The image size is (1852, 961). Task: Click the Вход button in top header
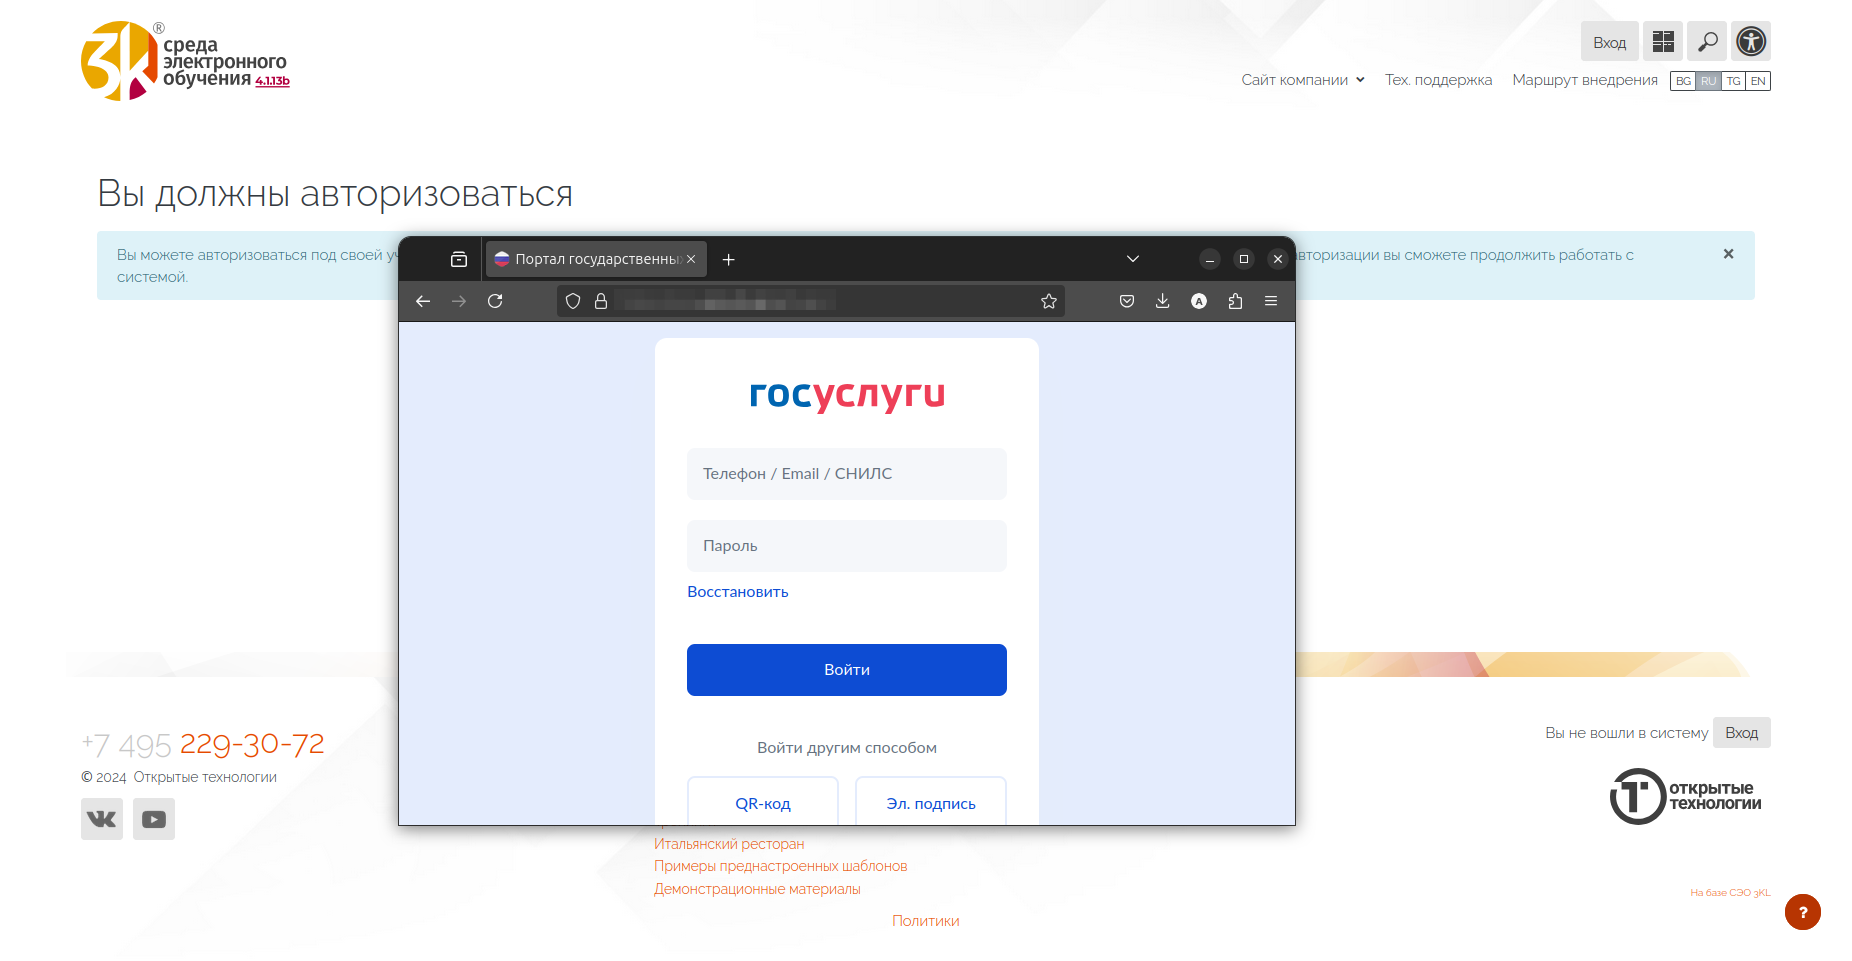pos(1610,41)
